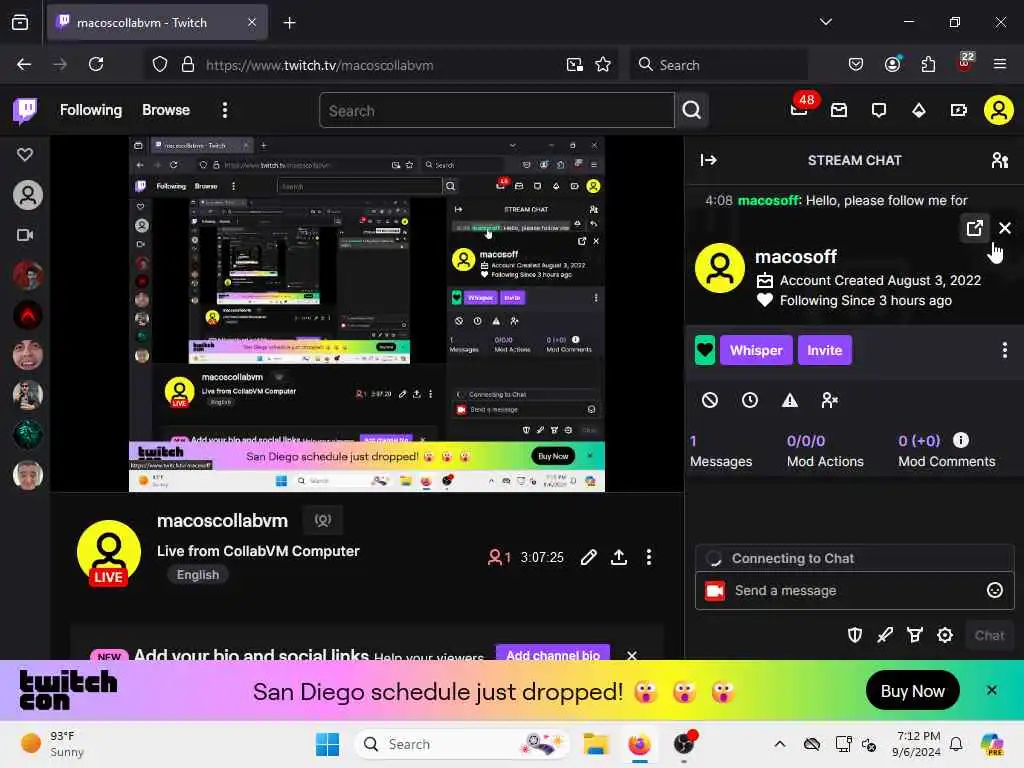Click the Twitch search input field
This screenshot has height=768, width=1024.
tap(496, 110)
